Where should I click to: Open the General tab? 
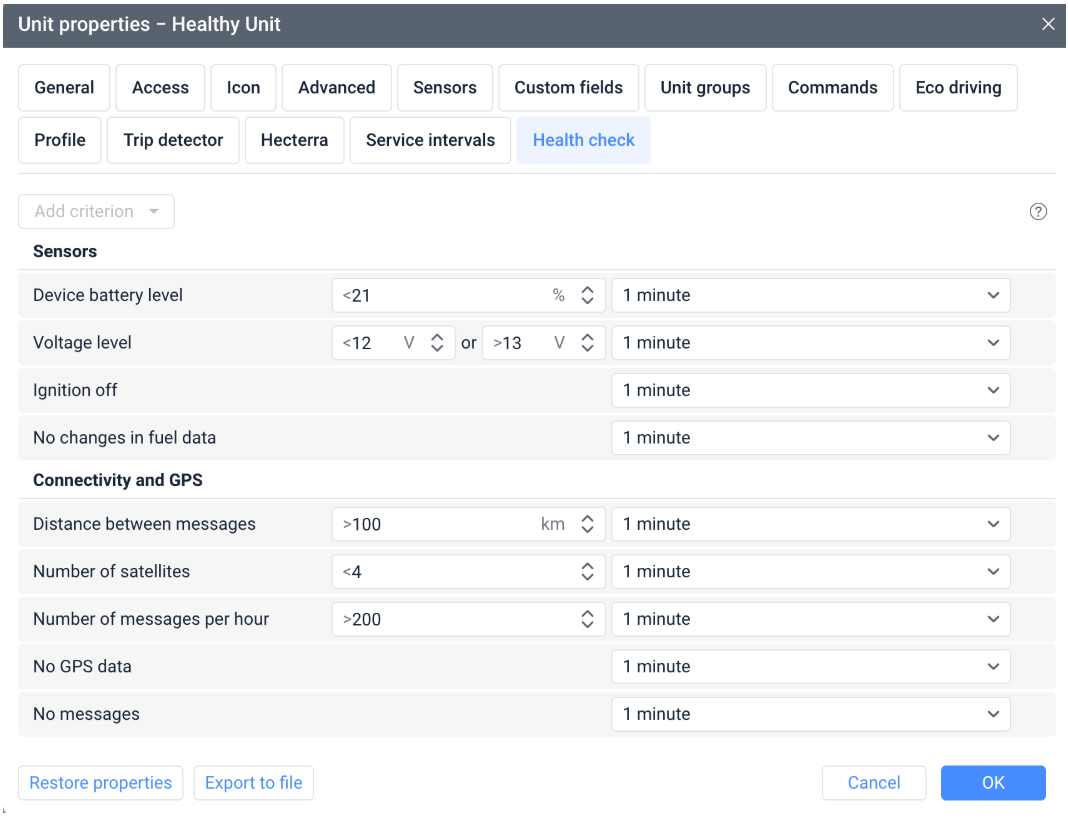63,87
